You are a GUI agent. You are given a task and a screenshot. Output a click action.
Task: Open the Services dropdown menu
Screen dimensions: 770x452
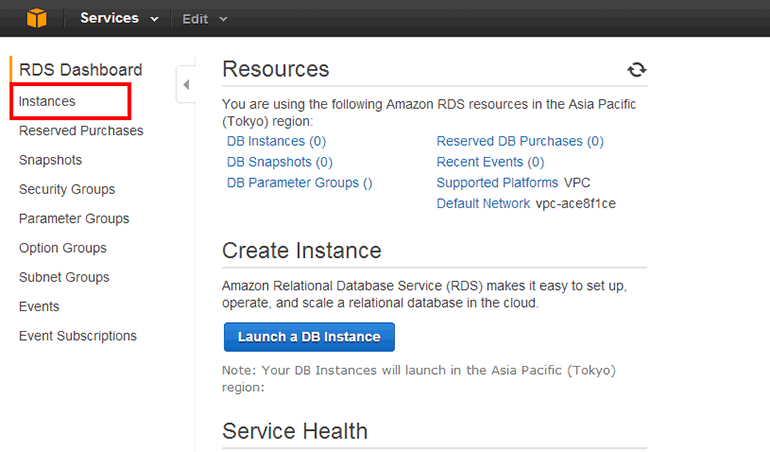point(119,18)
